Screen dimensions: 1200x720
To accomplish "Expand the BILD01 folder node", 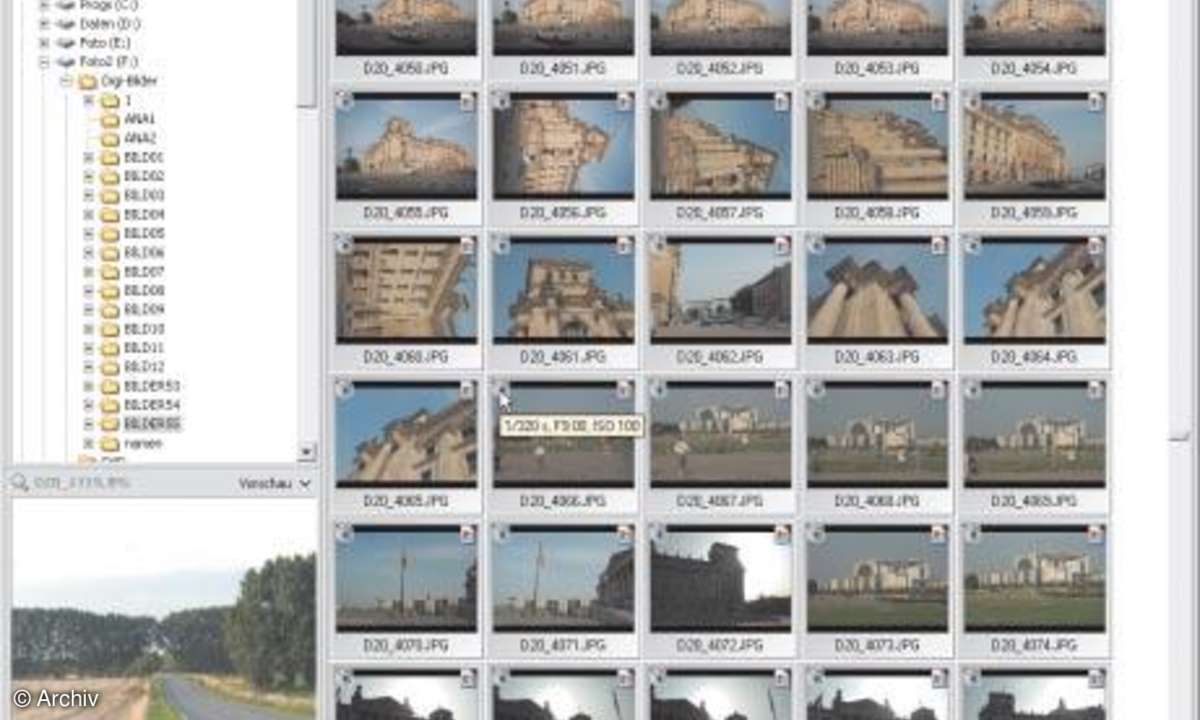I will (x=88, y=158).
